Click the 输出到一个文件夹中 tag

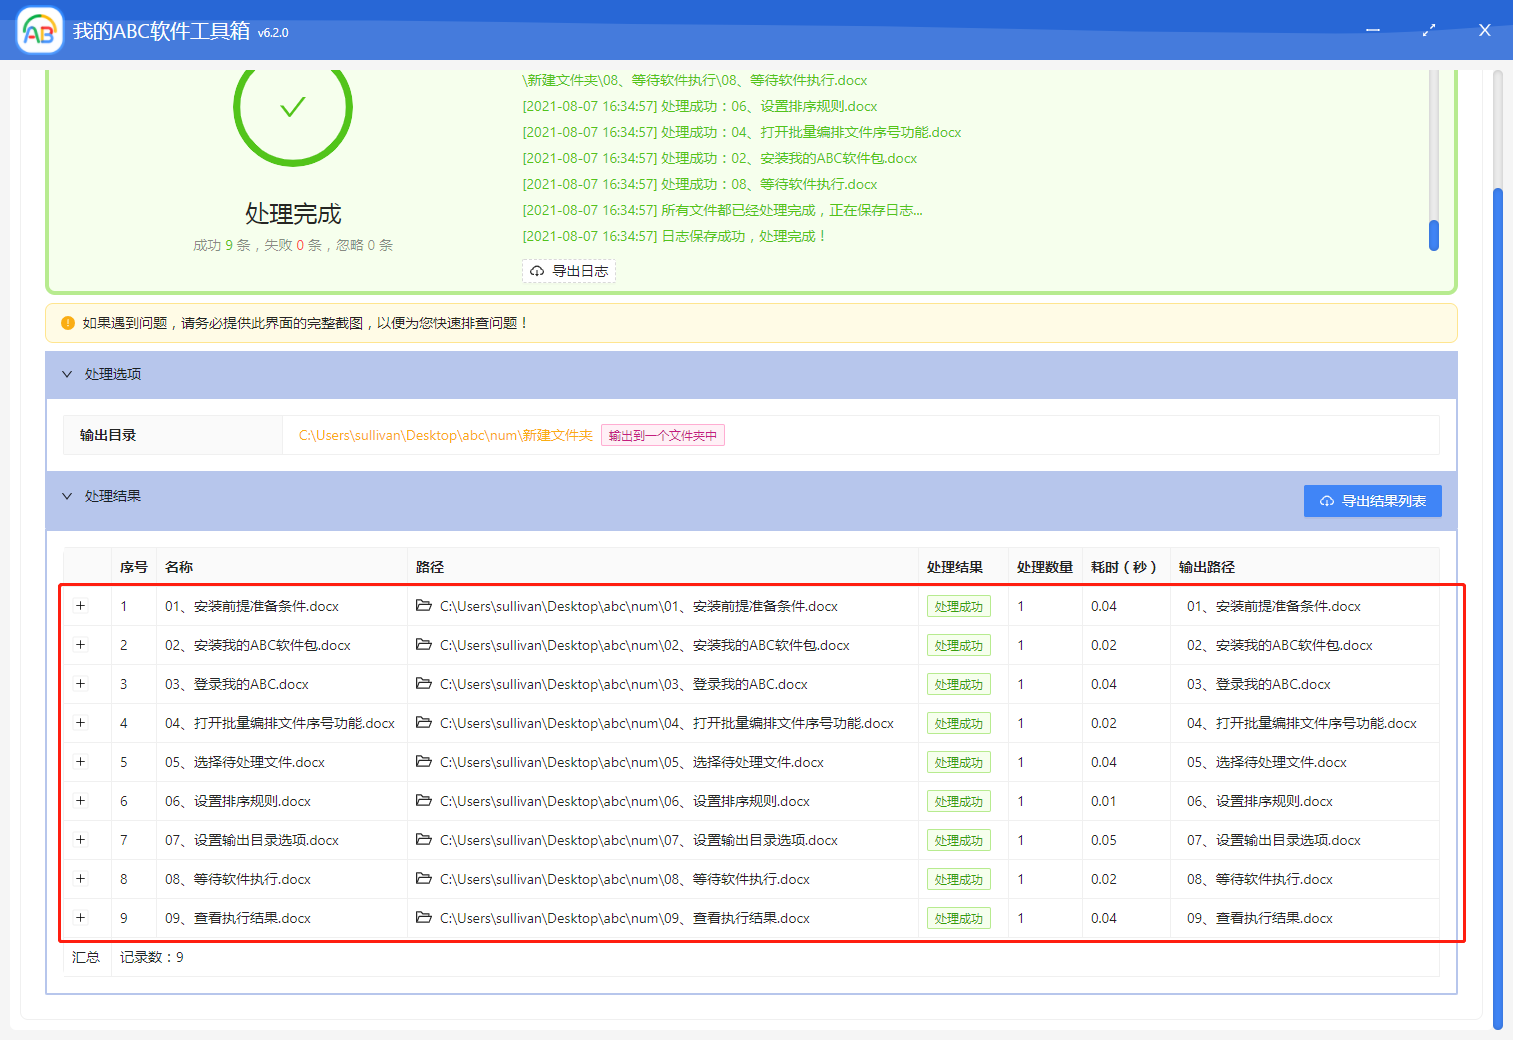point(663,435)
